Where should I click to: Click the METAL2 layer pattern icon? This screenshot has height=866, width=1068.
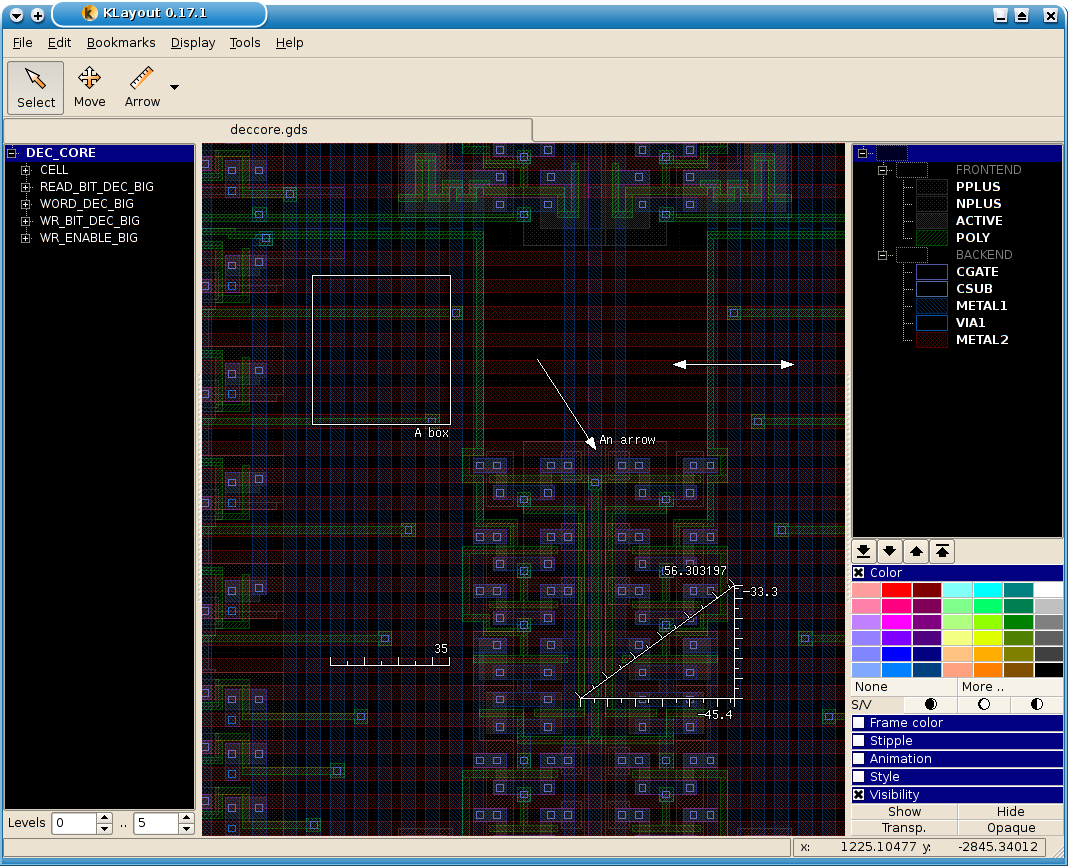[x=932, y=340]
